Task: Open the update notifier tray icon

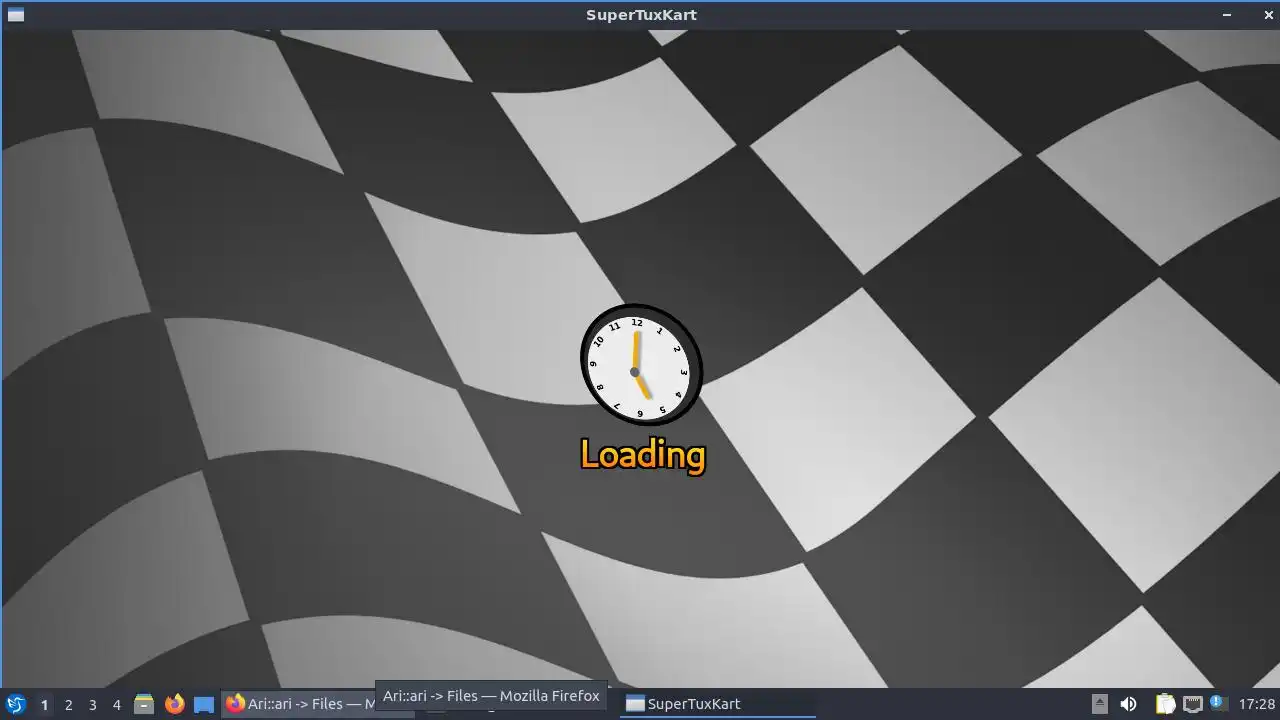Action: coord(1217,703)
